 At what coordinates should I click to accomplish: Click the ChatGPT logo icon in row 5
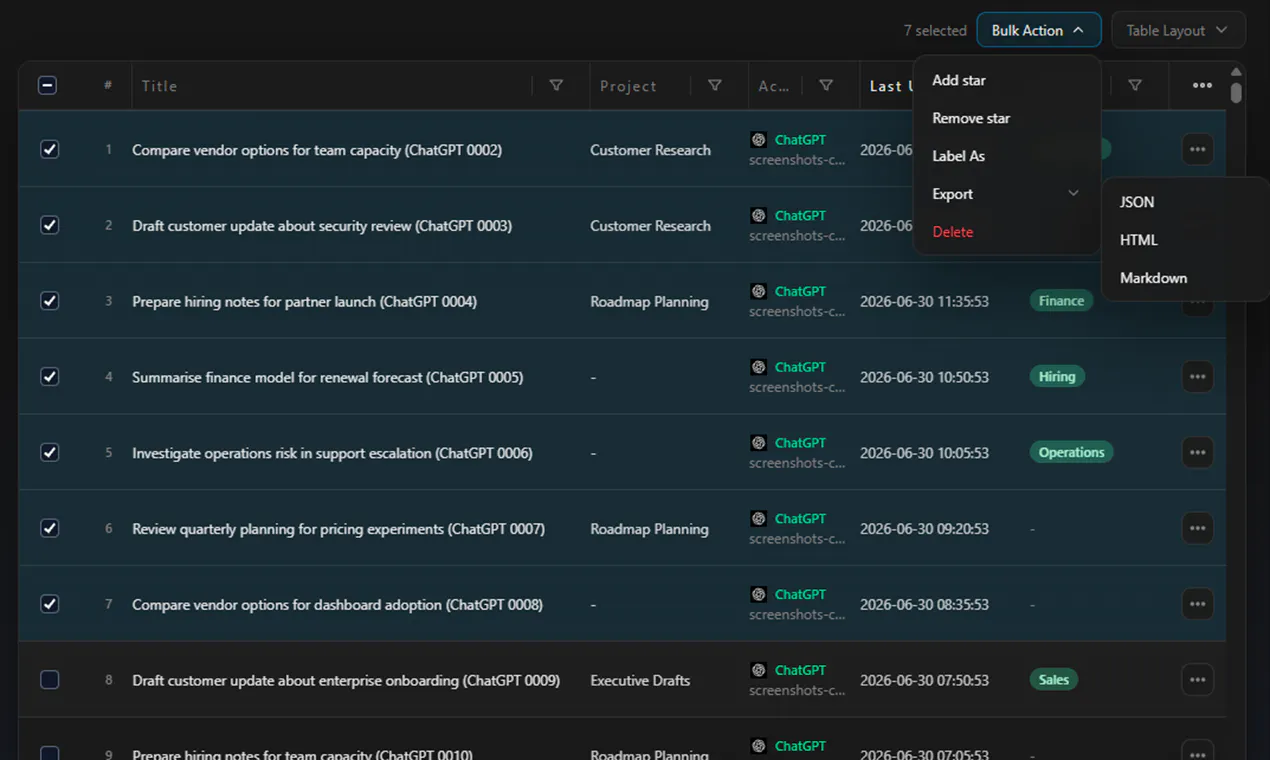click(759, 443)
